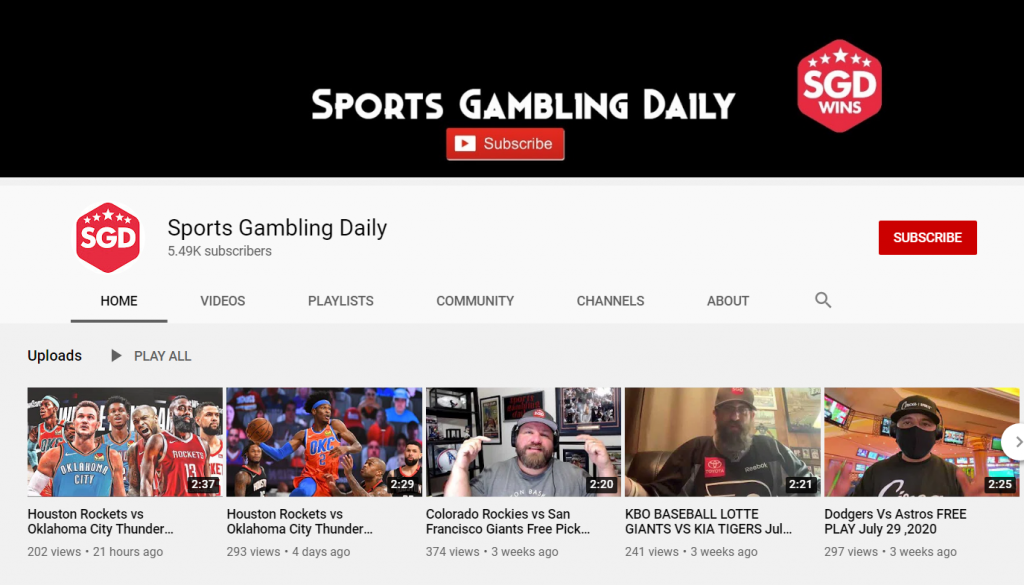Screen dimensions: 1024x585
Task: Click the red SUBSCRIBE channel button
Action: [927, 238]
